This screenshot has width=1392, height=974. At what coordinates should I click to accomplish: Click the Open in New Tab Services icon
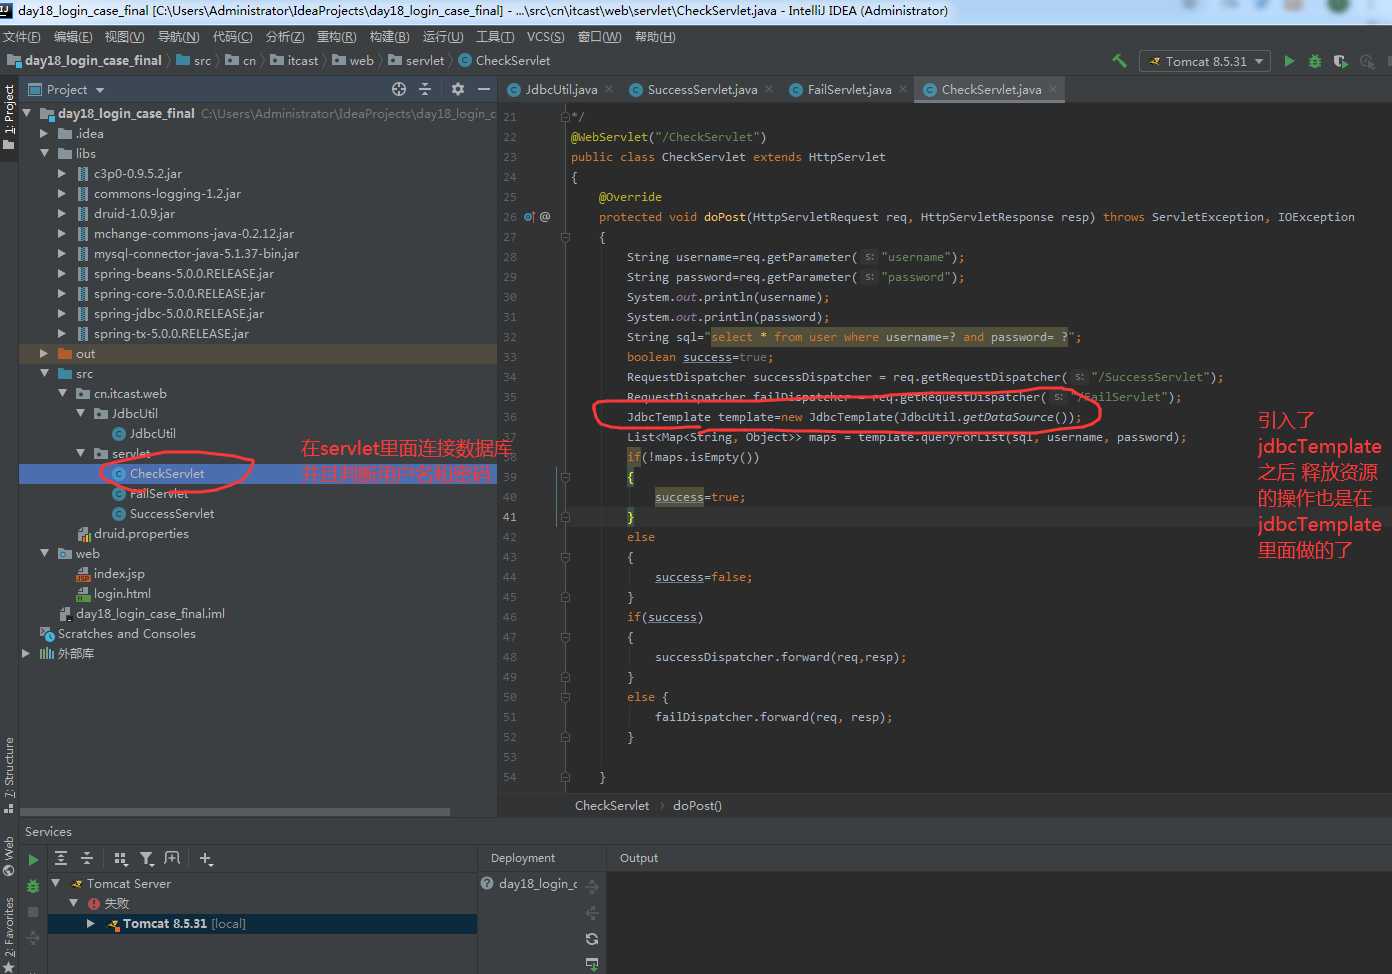(172, 858)
